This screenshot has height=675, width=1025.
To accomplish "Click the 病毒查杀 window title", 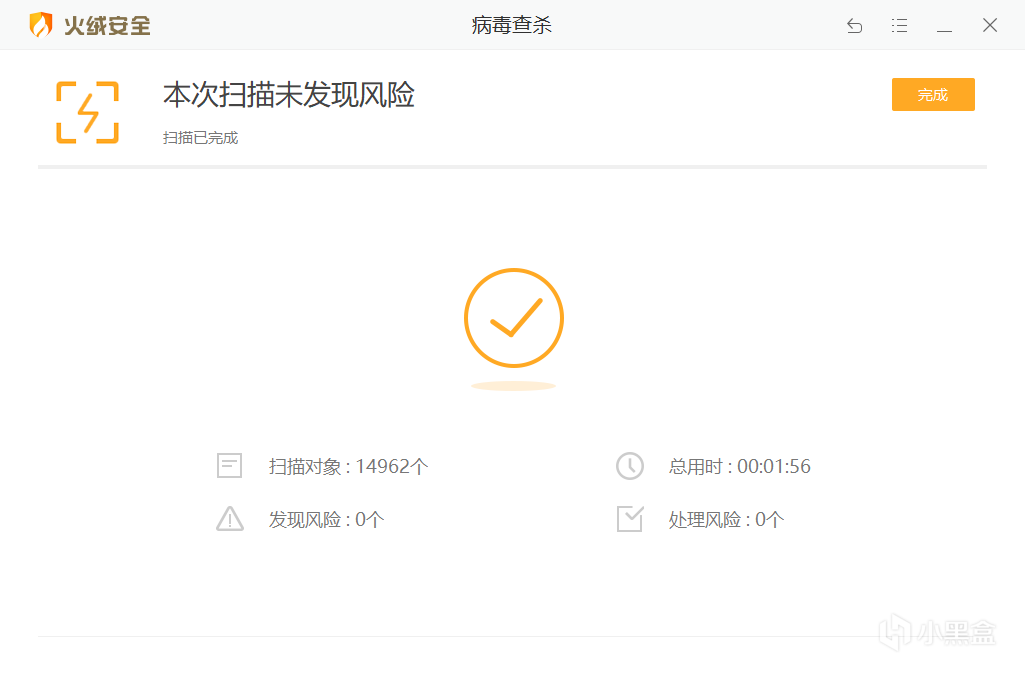I will click(x=512, y=25).
